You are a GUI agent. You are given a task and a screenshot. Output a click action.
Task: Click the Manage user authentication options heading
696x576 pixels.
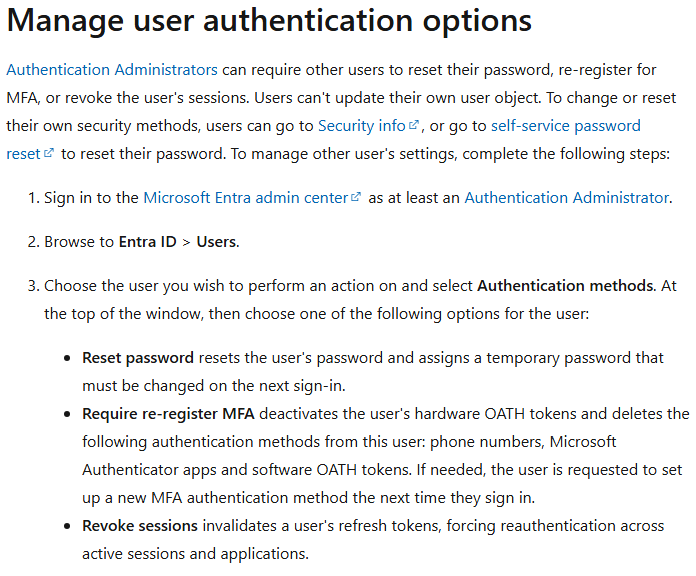[x=269, y=20]
